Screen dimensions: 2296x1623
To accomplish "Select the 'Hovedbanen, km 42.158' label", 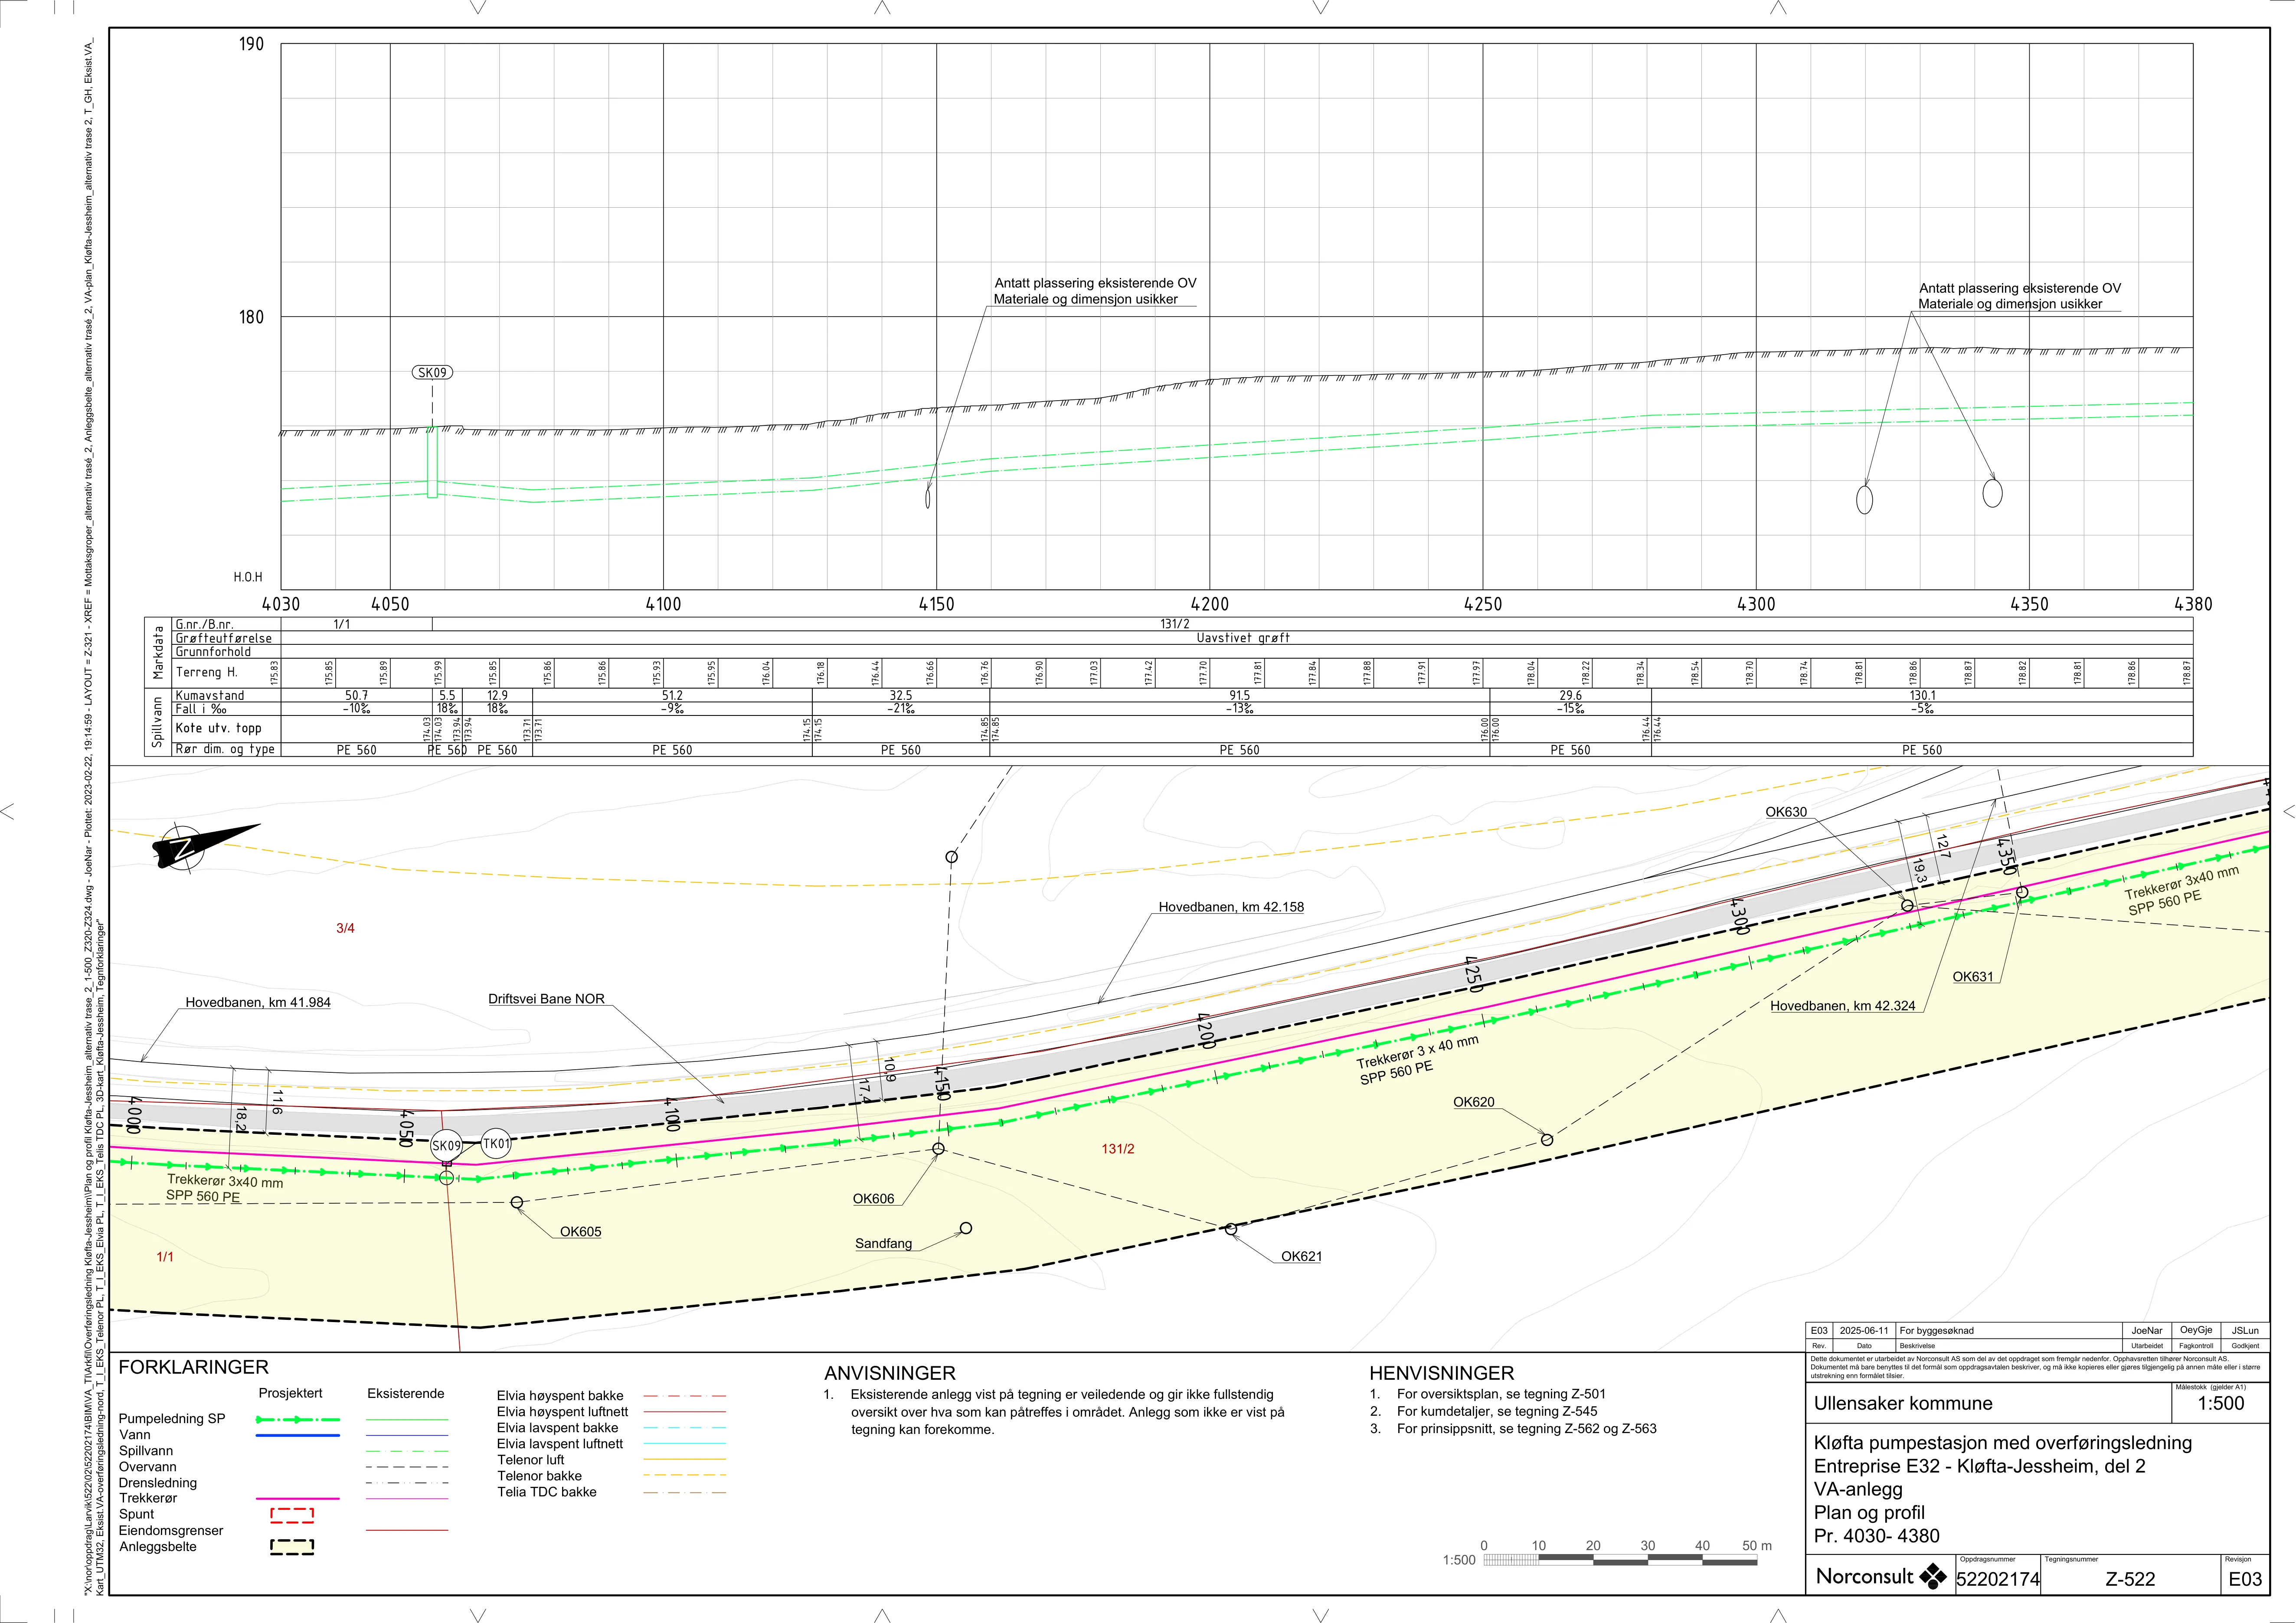I will coord(1231,907).
